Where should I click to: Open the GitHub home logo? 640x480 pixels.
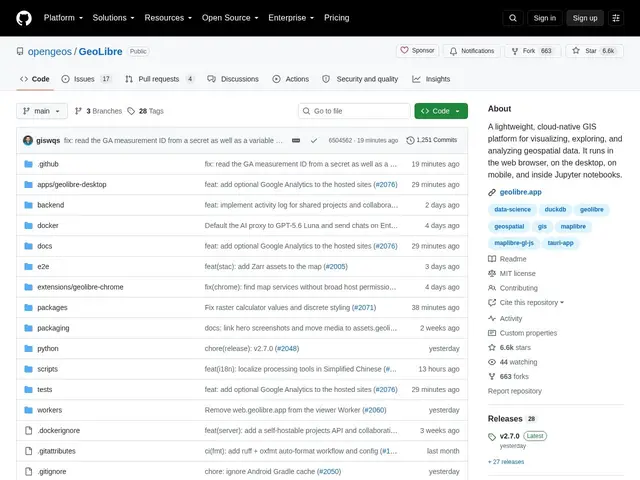tap(24, 18)
